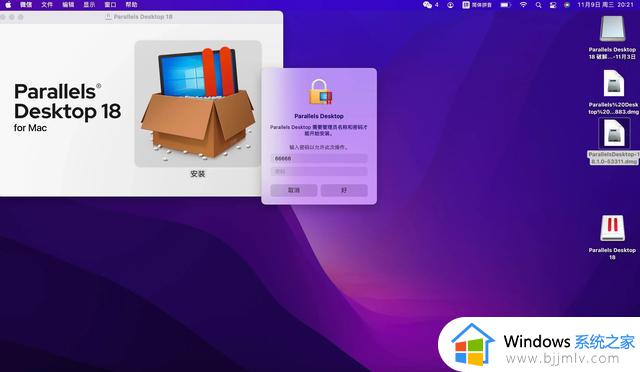
Task: Click the date and time 11月9日 周三 20:21
Action: click(605, 5)
